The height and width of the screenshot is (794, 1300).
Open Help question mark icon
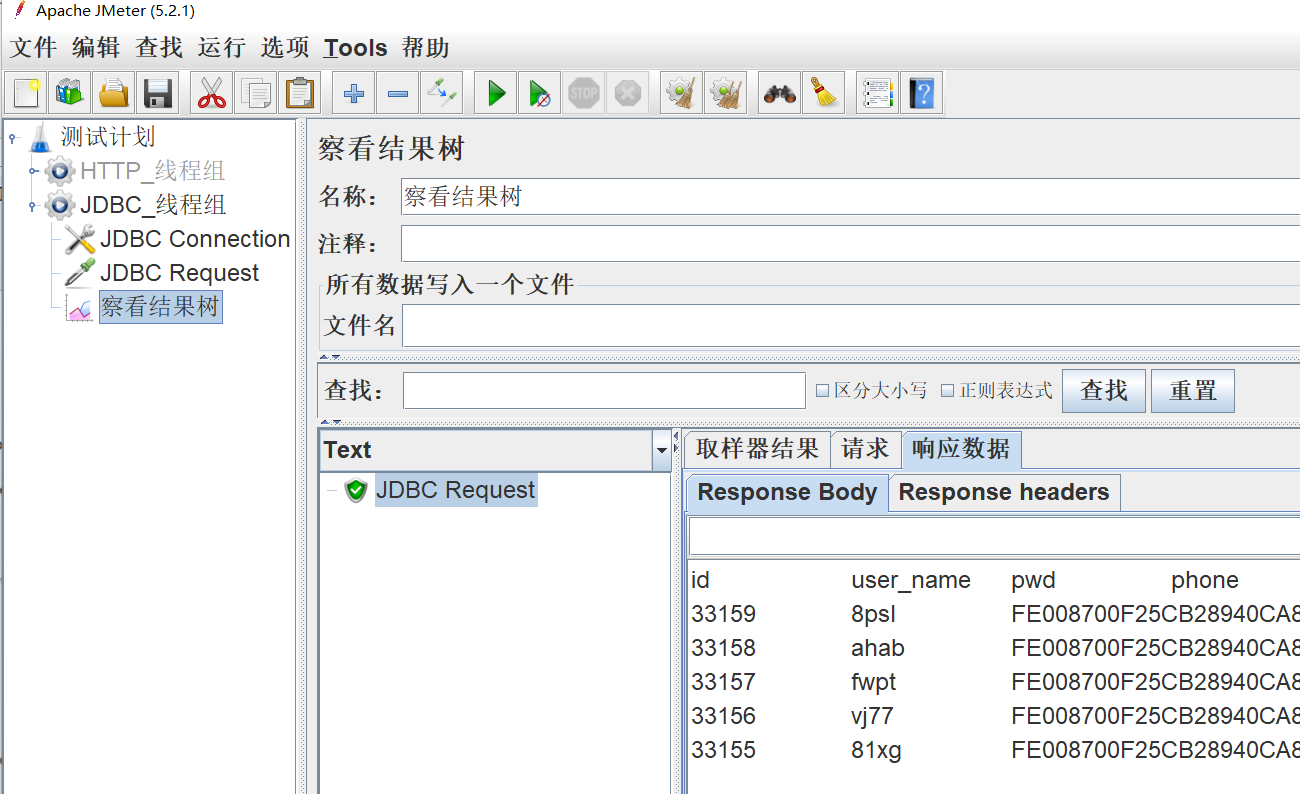[x=921, y=94]
